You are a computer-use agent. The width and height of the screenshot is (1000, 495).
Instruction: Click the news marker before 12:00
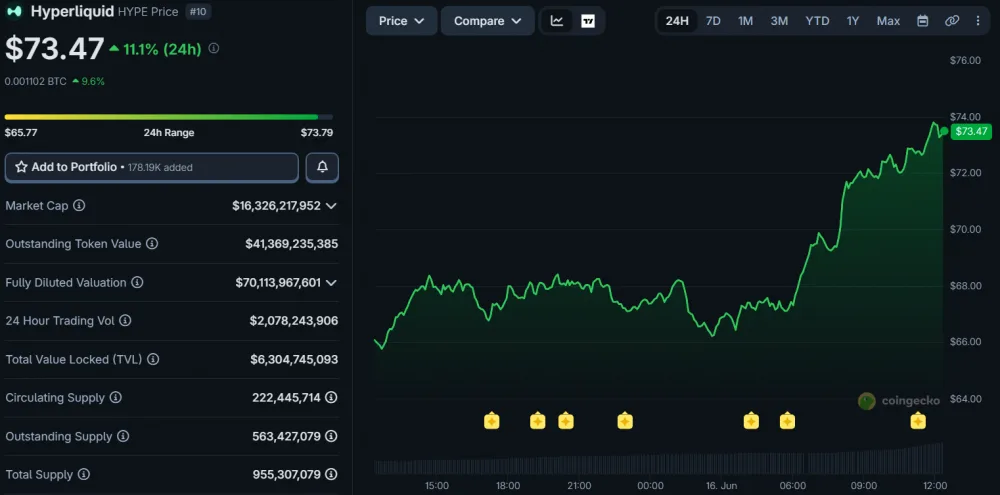click(x=918, y=421)
